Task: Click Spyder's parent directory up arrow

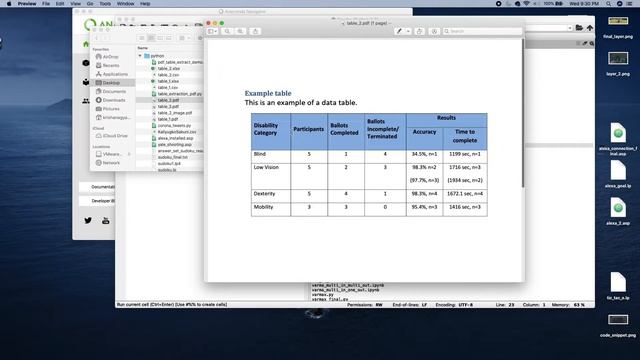Action: click(590, 28)
